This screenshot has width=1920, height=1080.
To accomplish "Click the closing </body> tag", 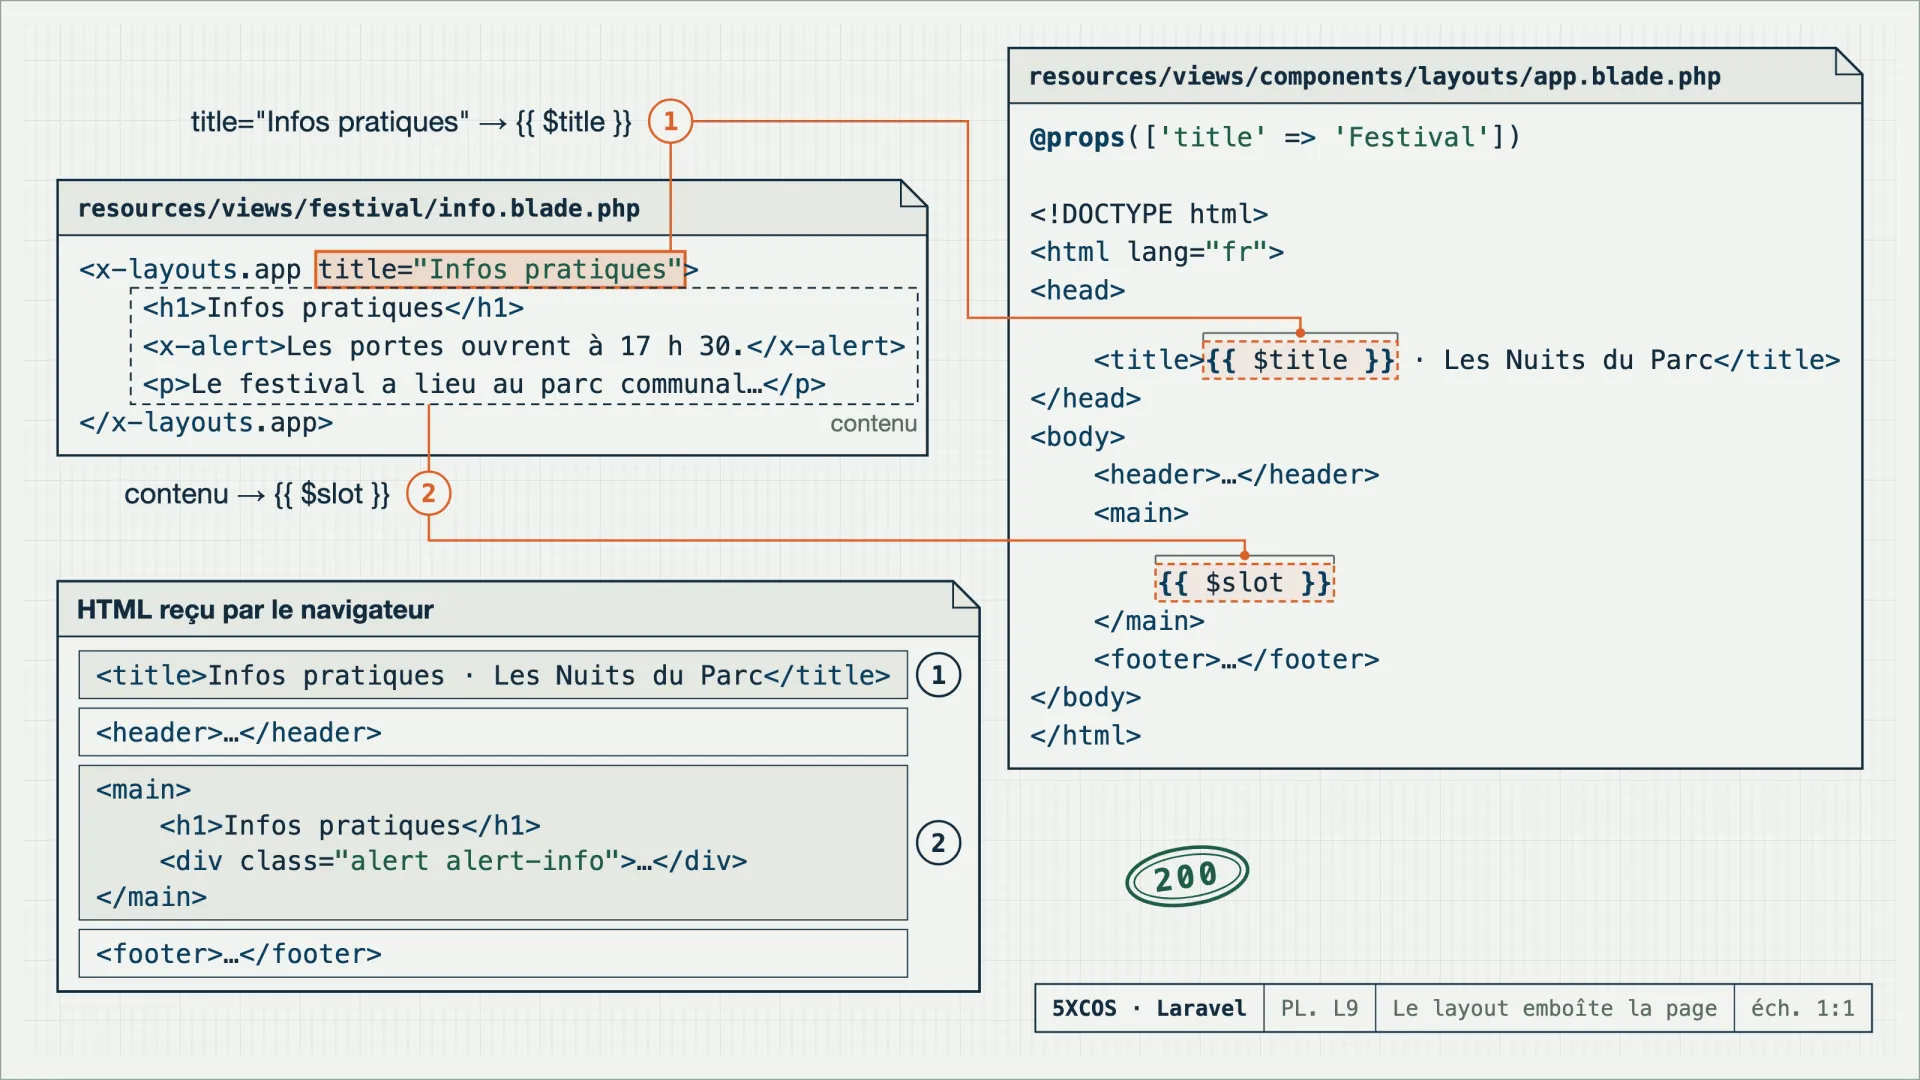I will [x=1085, y=697].
